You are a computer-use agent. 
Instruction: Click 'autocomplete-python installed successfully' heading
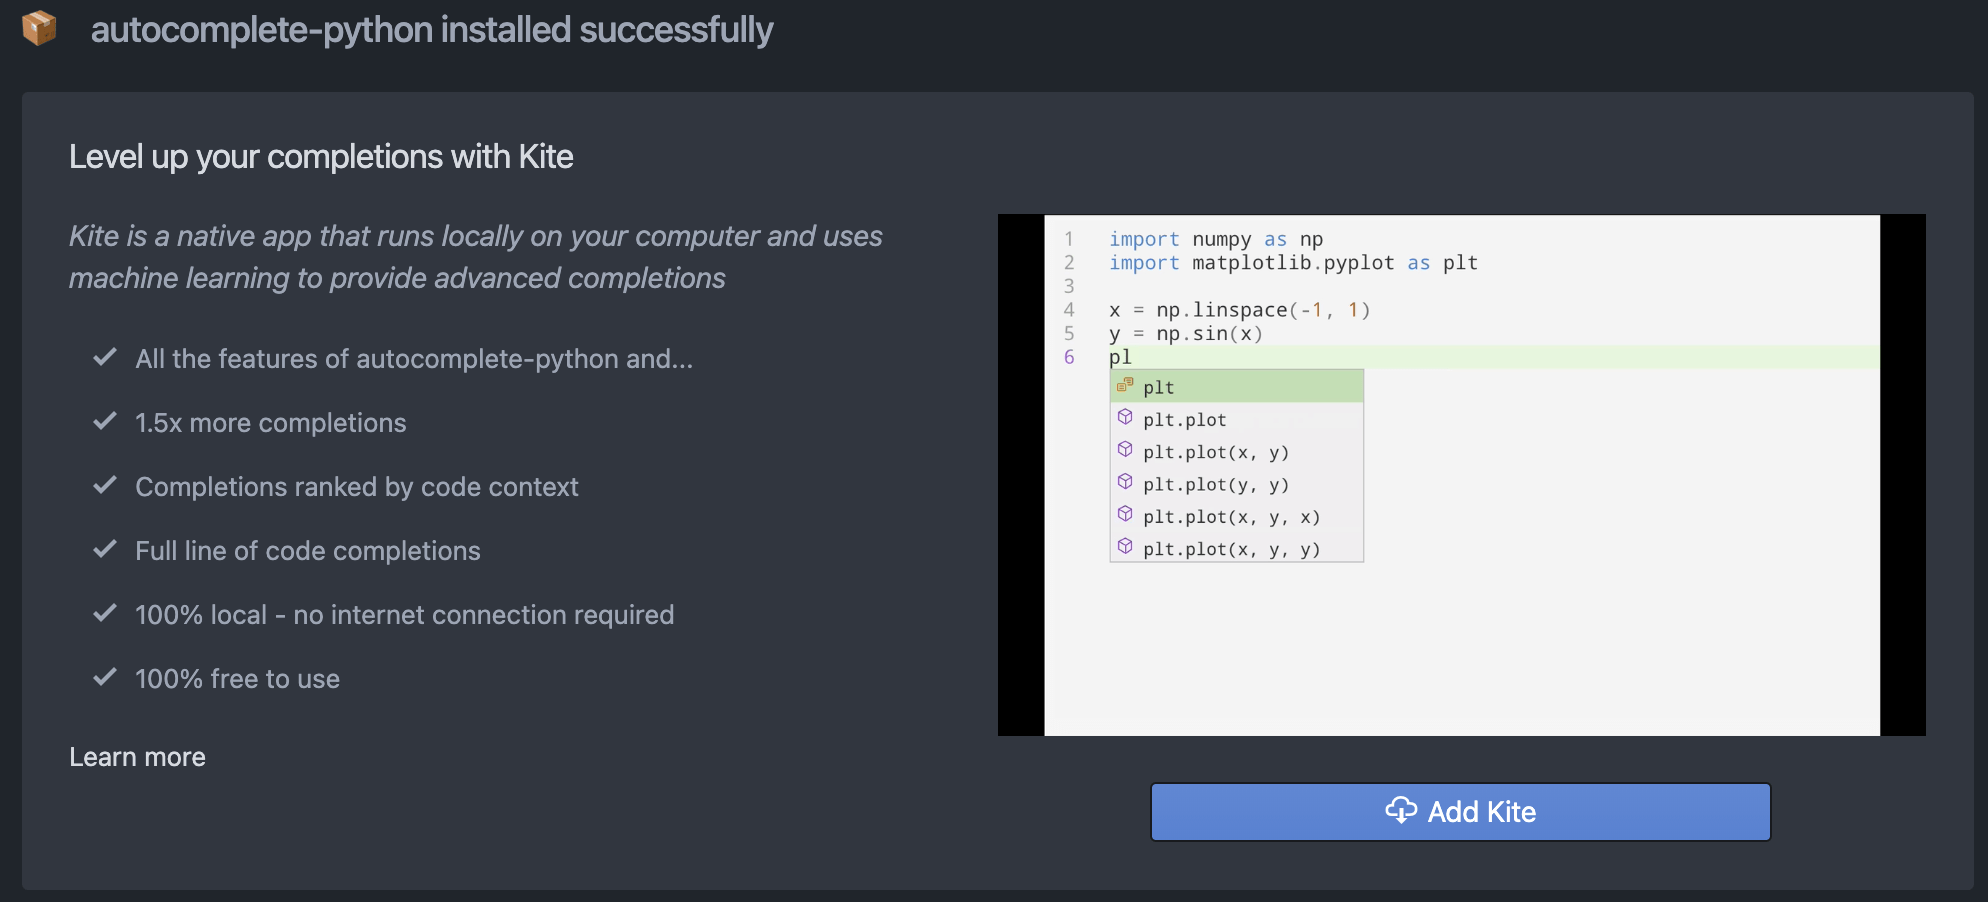pos(431,30)
